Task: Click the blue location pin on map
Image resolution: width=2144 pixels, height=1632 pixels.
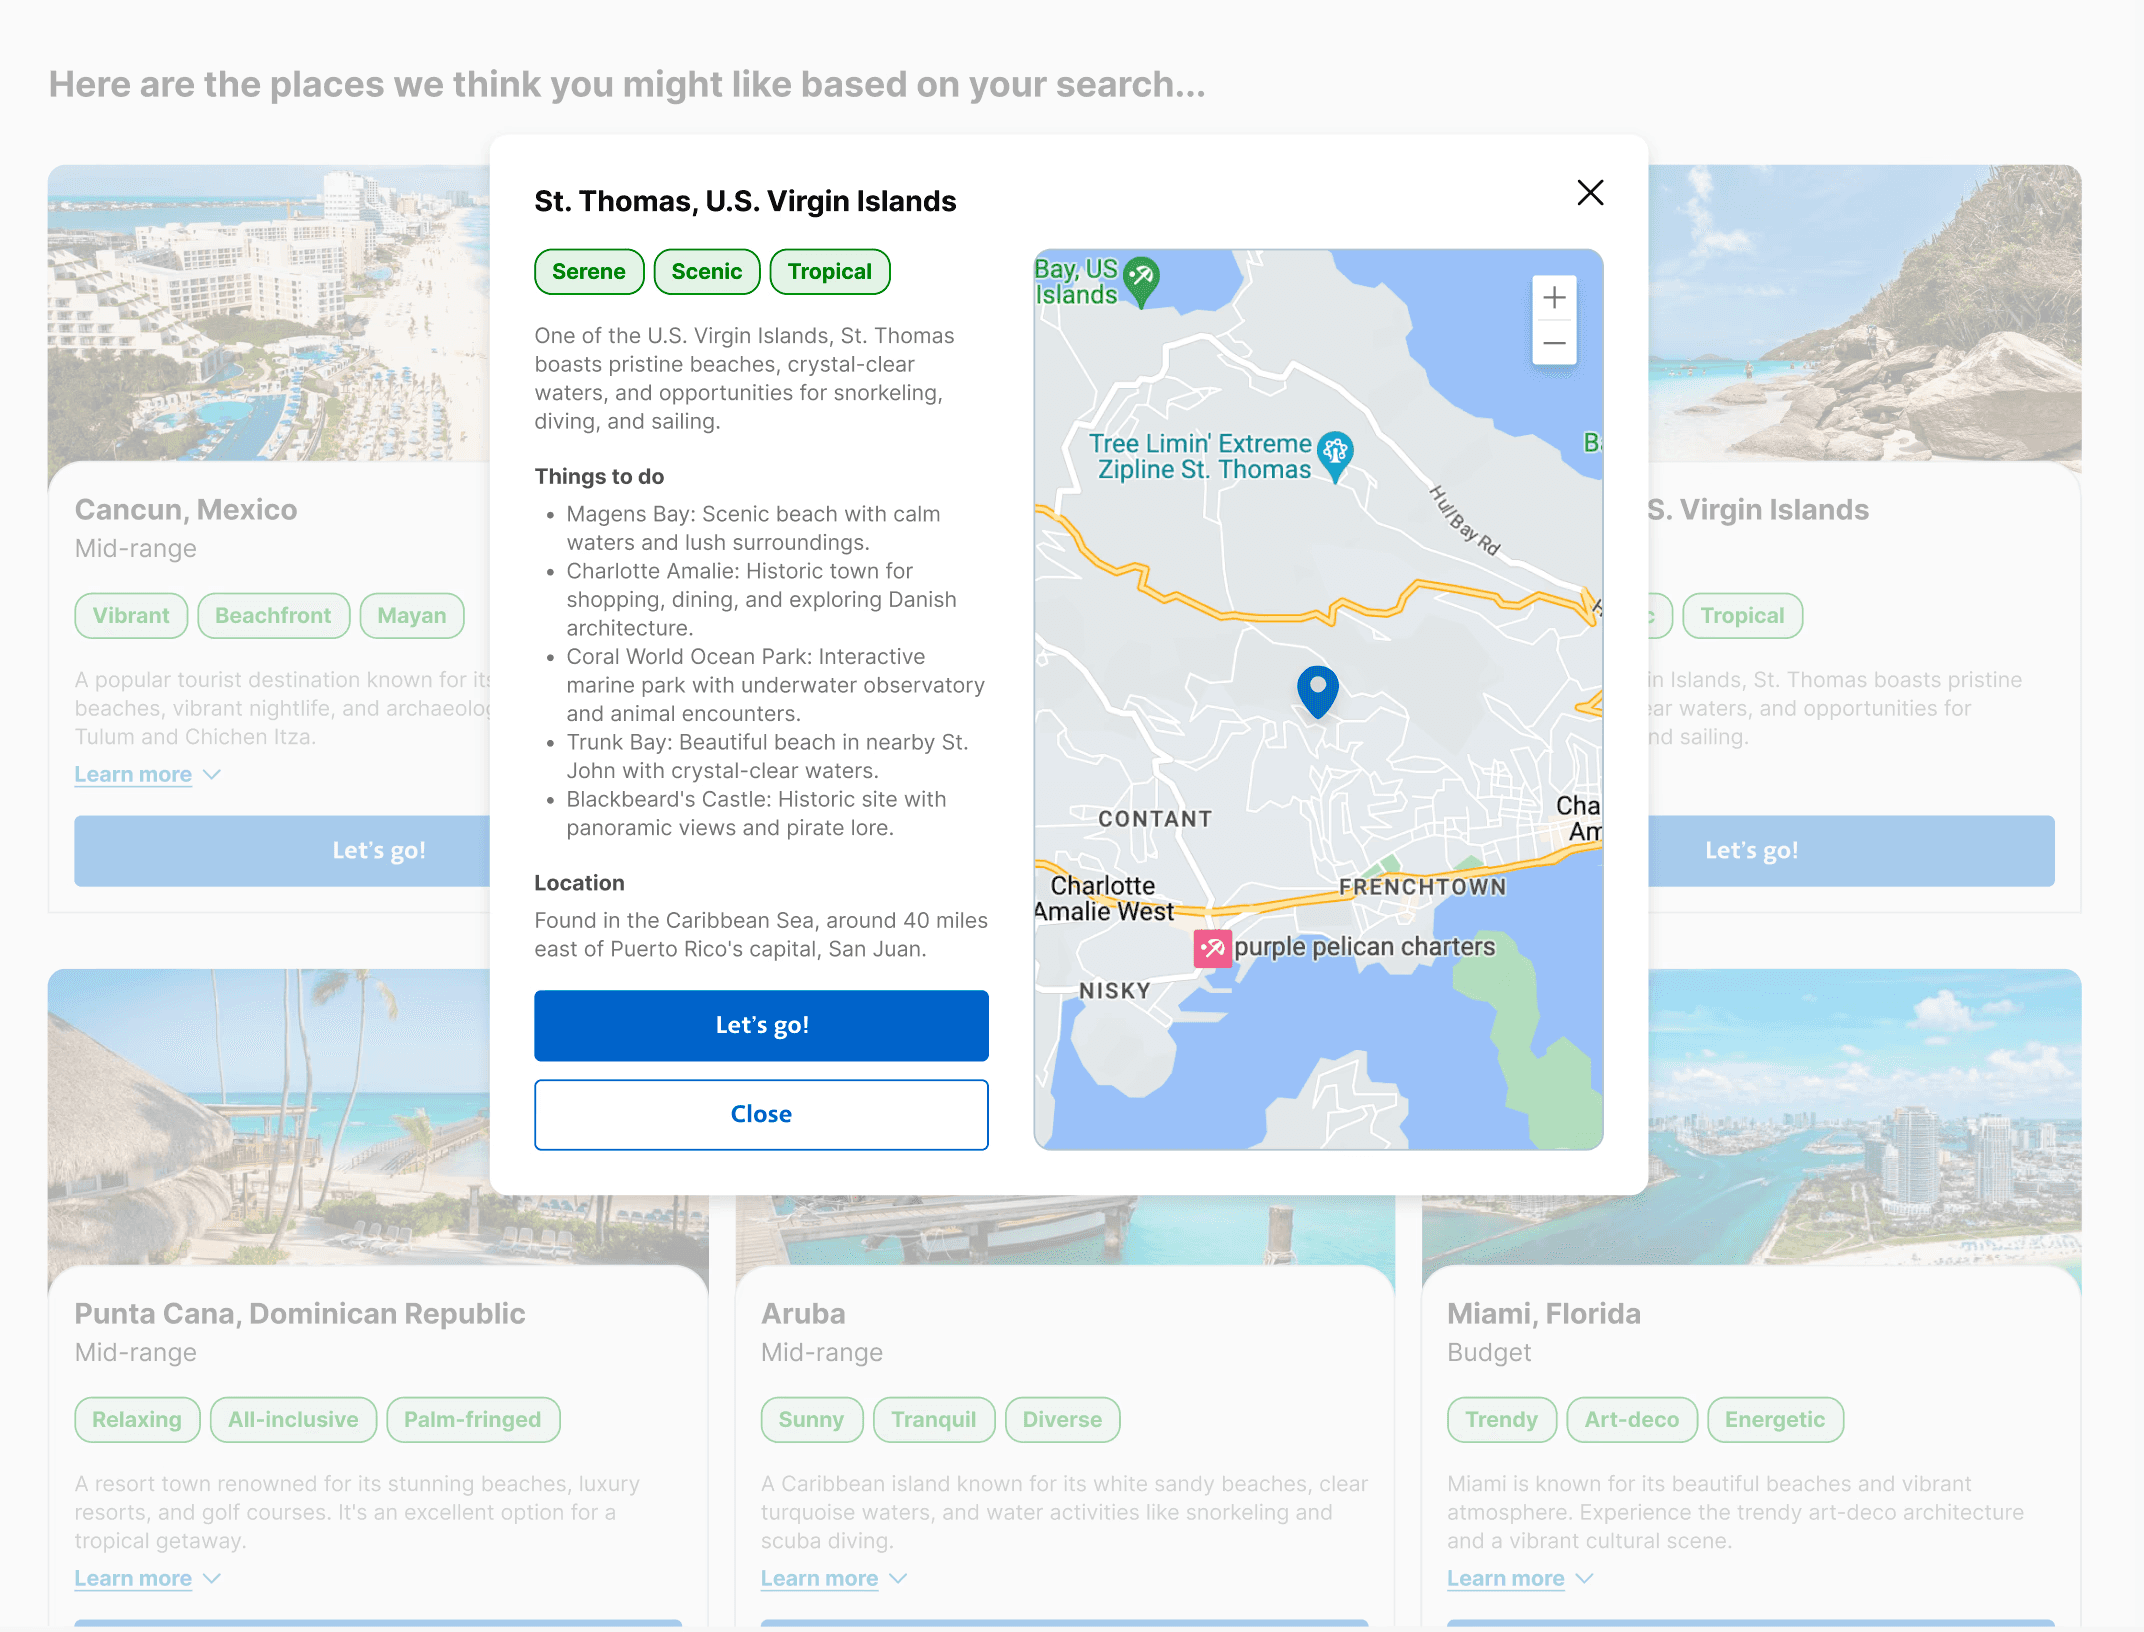Action: tap(1317, 689)
